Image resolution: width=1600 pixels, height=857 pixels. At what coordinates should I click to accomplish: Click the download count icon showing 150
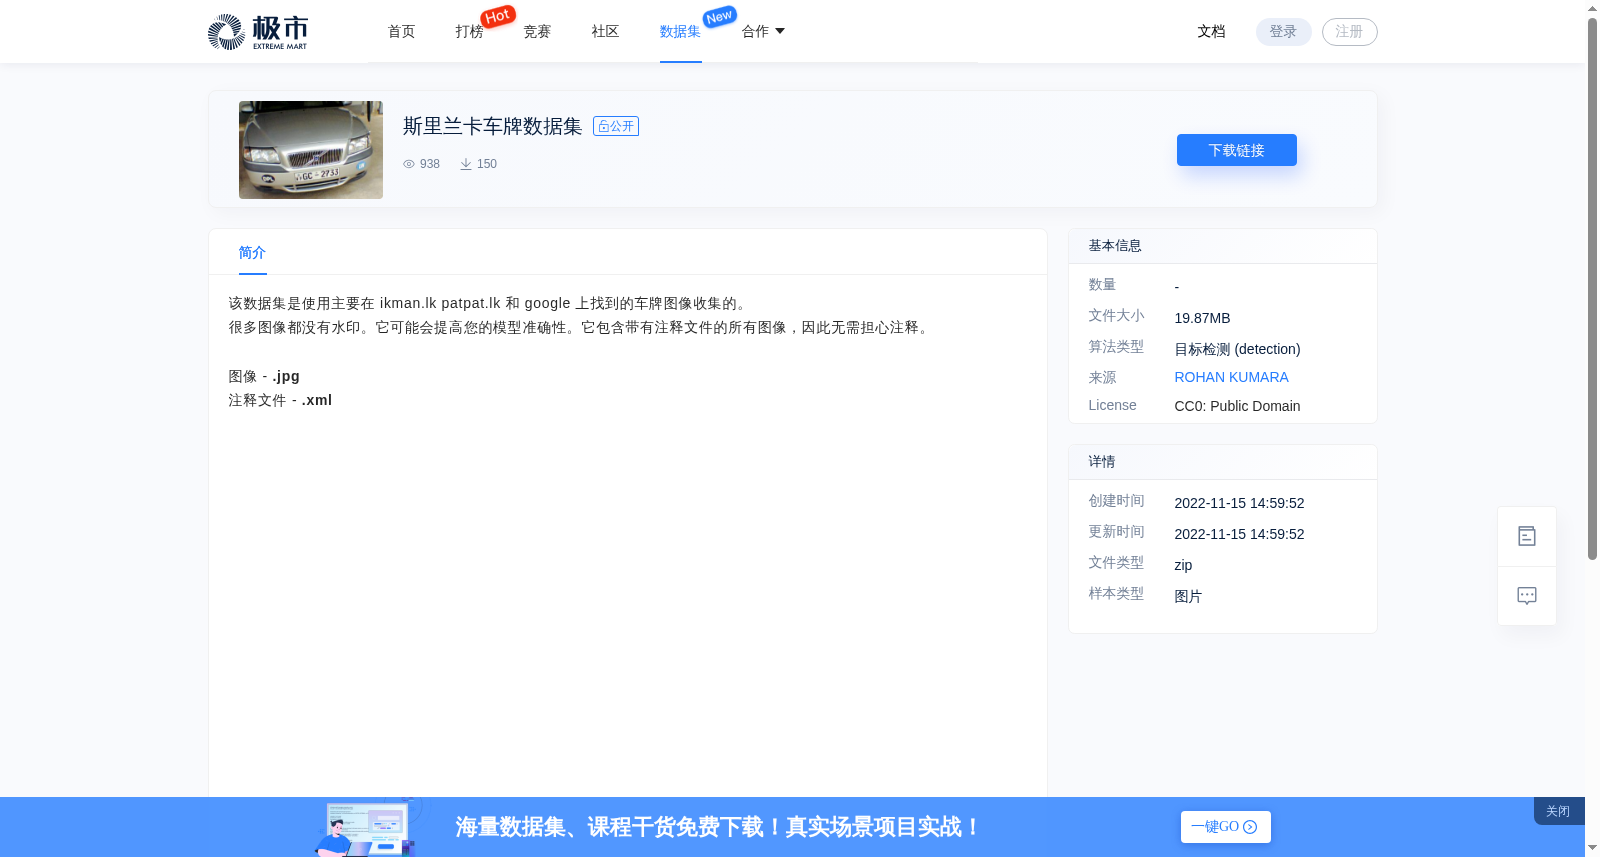click(x=466, y=164)
